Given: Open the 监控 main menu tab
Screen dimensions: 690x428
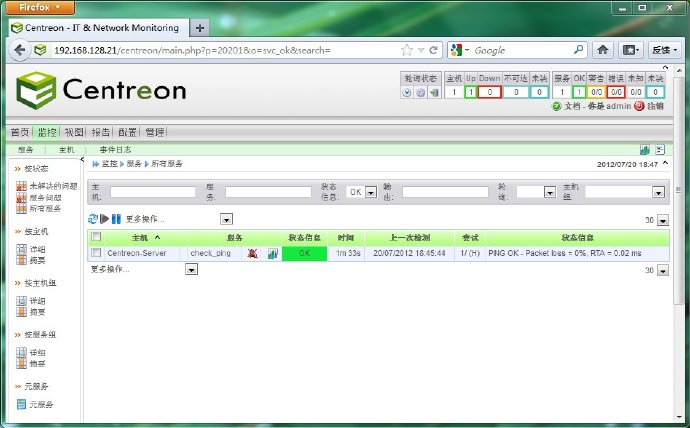Looking at the screenshot, I should (x=47, y=132).
